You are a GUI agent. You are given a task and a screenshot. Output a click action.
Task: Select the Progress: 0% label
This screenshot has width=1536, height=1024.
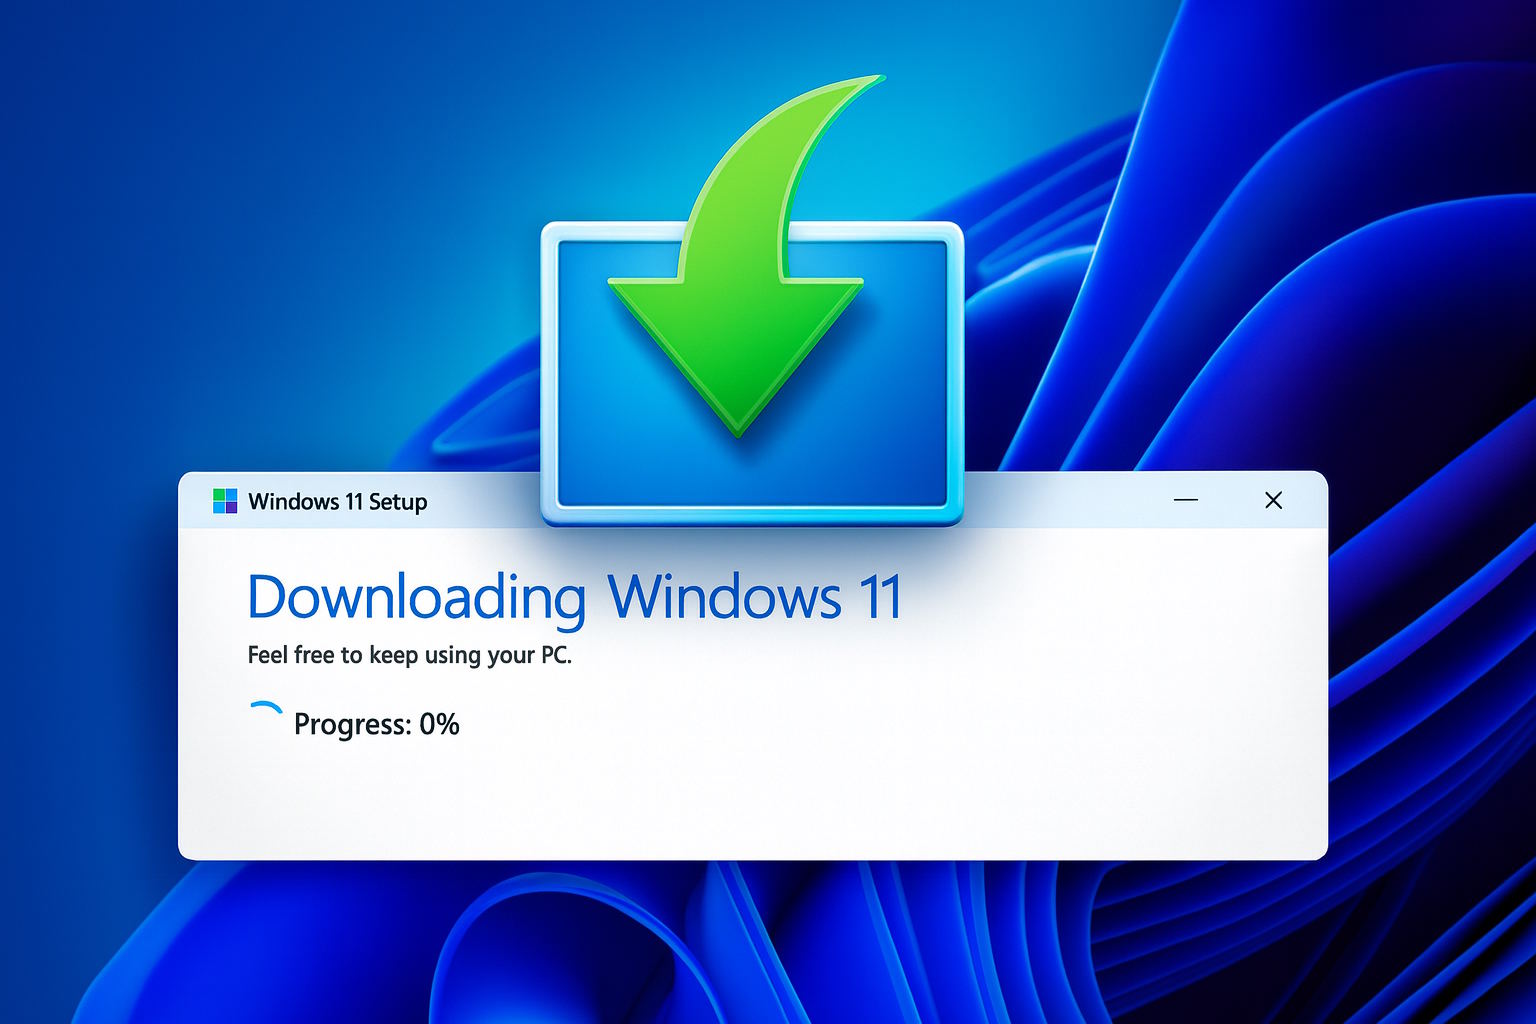click(377, 724)
